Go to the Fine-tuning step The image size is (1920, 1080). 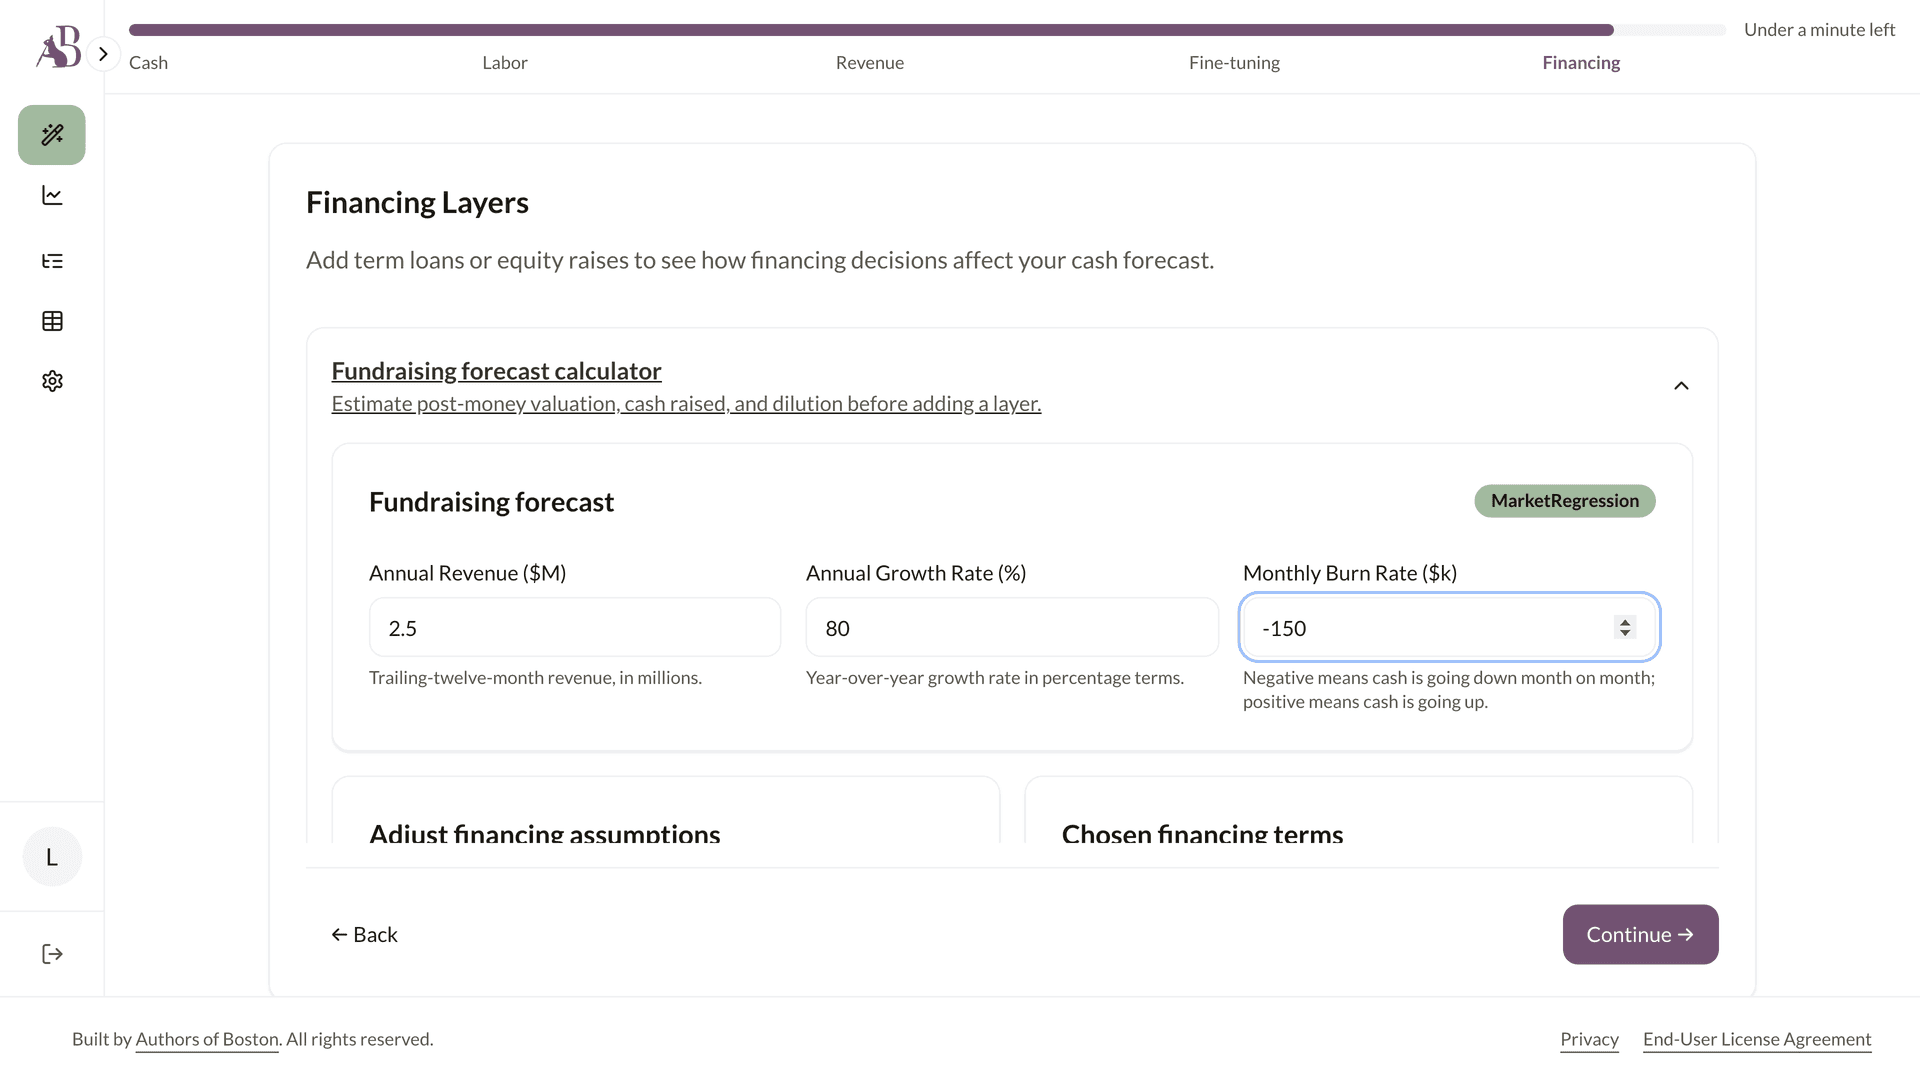click(1234, 63)
